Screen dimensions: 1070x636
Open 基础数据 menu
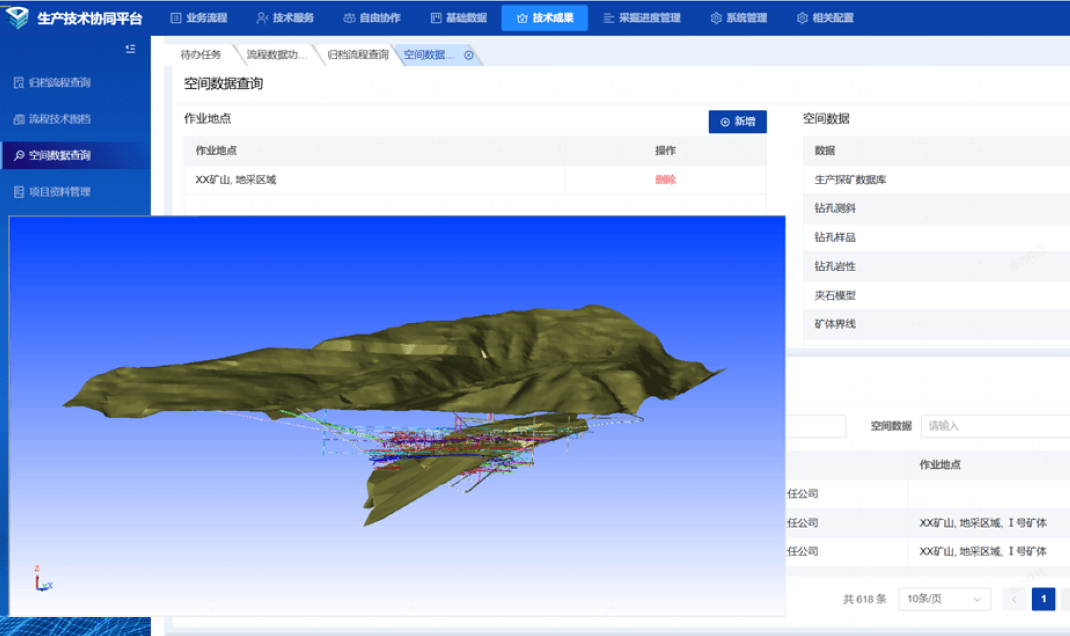(x=459, y=18)
